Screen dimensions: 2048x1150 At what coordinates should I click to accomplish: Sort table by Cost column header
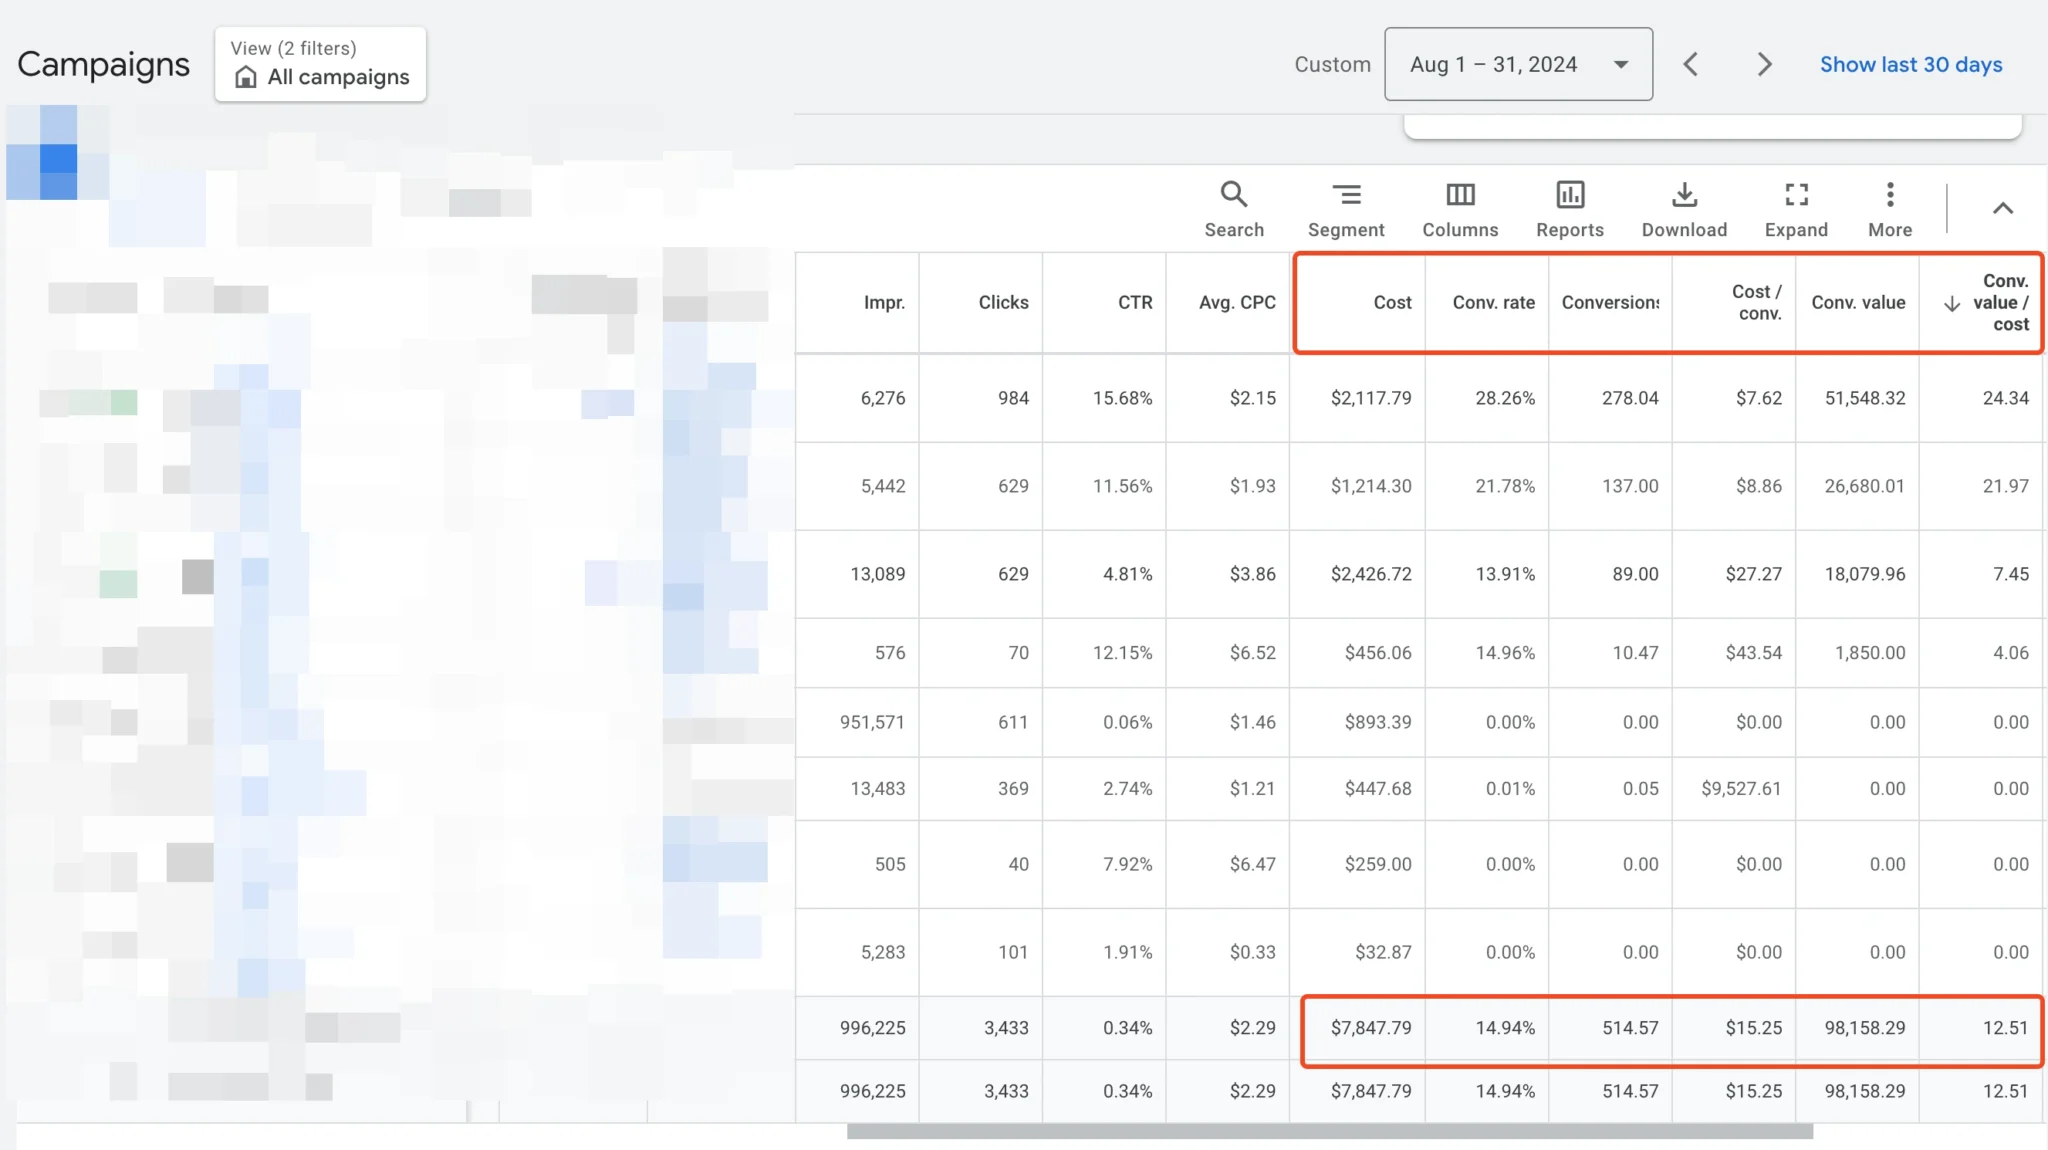click(x=1391, y=302)
